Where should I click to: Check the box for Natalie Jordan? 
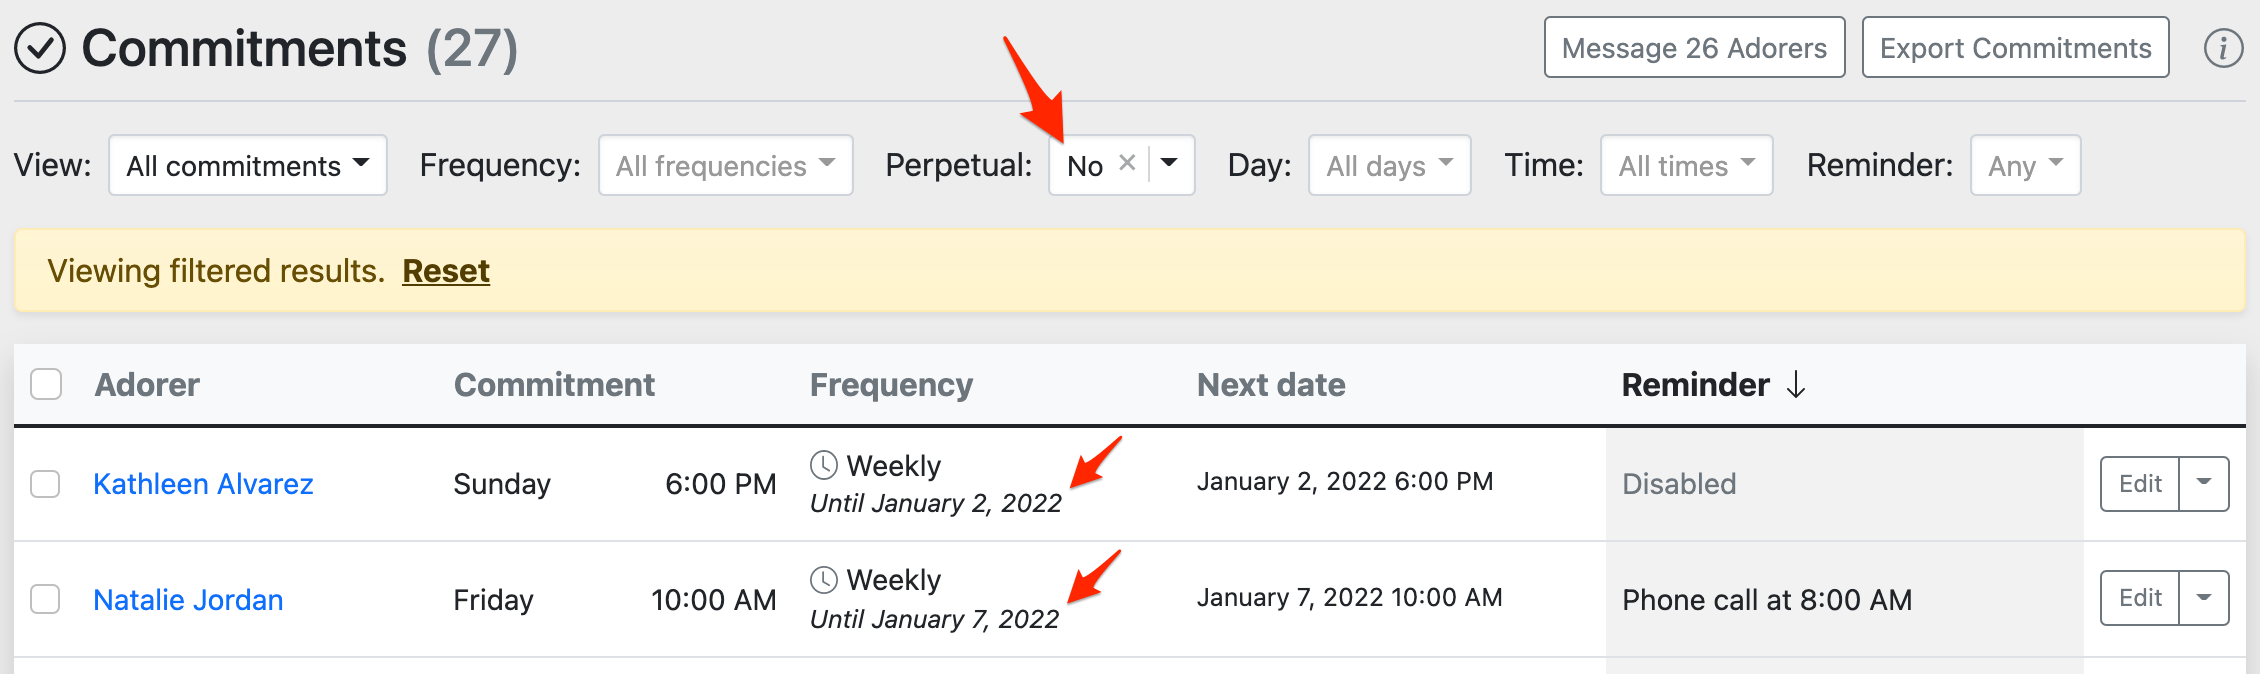tap(45, 599)
